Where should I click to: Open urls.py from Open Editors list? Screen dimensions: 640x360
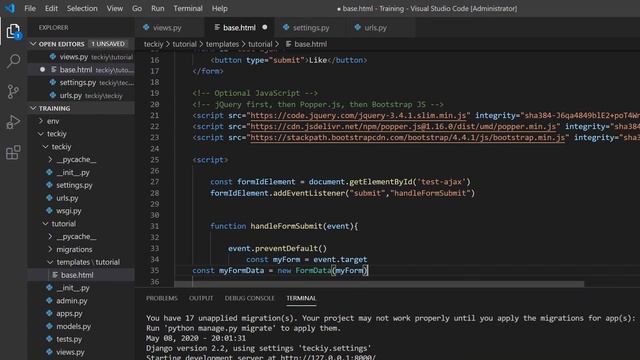pyautogui.click(x=81, y=96)
